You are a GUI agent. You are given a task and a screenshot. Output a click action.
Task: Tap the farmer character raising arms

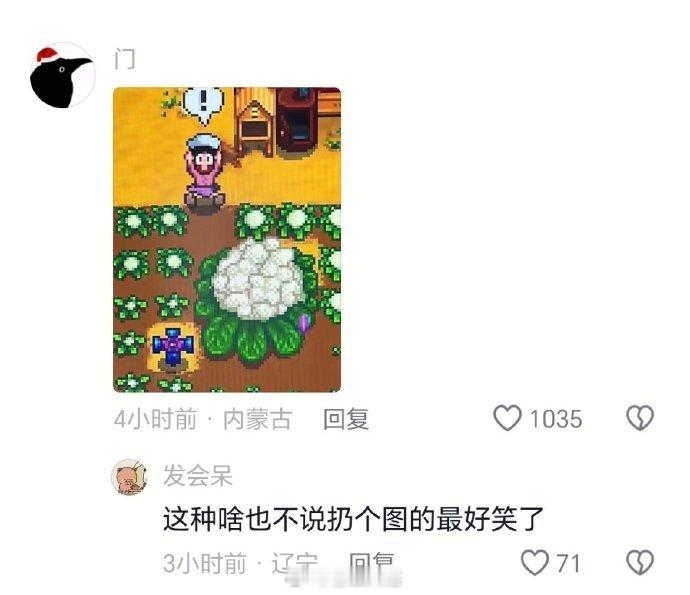coord(204,174)
